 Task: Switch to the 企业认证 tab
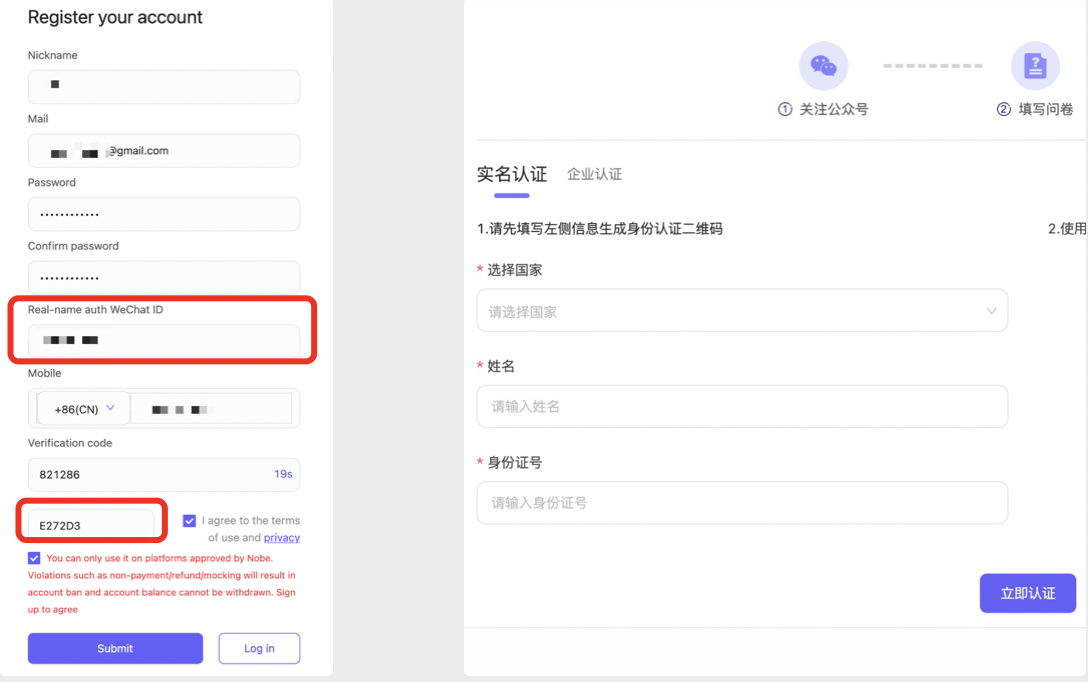point(594,175)
